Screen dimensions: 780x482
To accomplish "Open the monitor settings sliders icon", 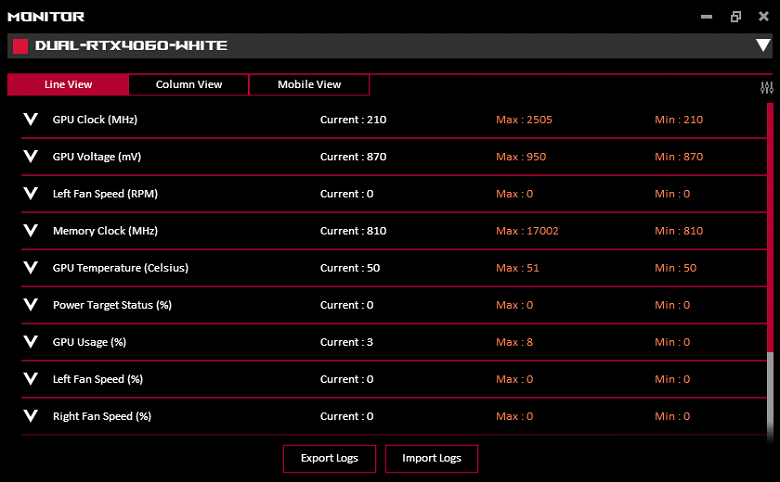I will pos(767,88).
